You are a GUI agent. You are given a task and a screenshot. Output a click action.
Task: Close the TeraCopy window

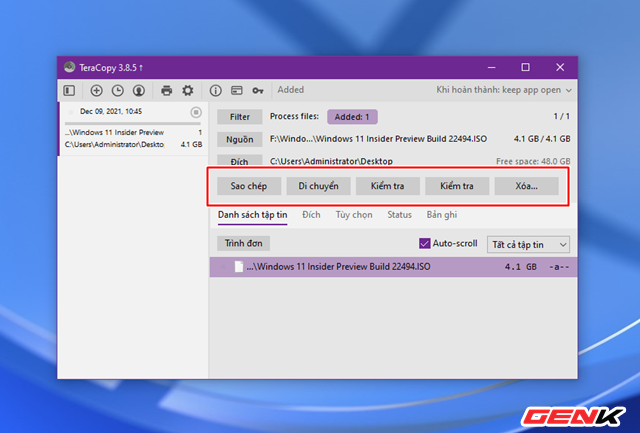pos(560,67)
